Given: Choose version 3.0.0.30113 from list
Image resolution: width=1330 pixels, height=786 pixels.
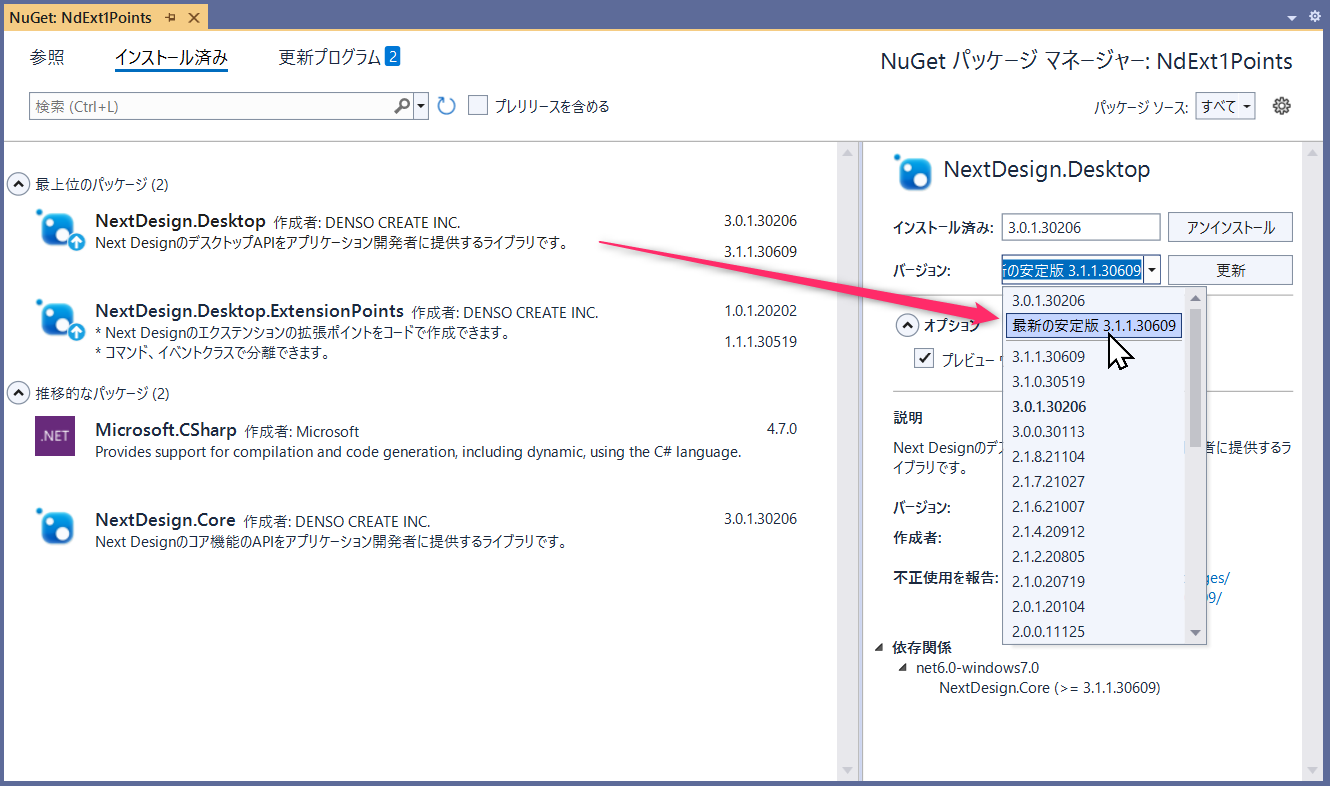Looking at the screenshot, I should pyautogui.click(x=1048, y=431).
